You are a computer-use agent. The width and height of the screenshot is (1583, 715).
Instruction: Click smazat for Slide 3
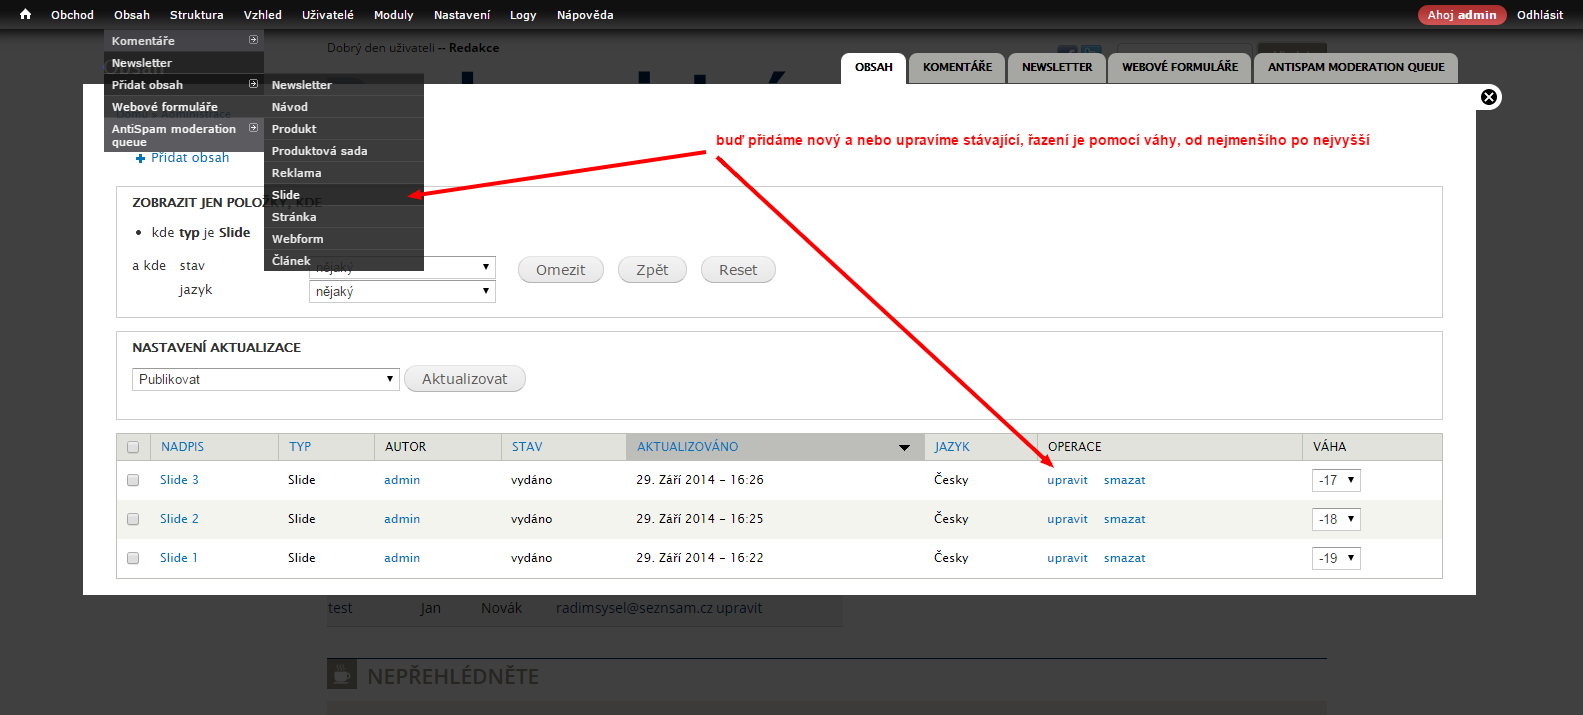[1125, 480]
